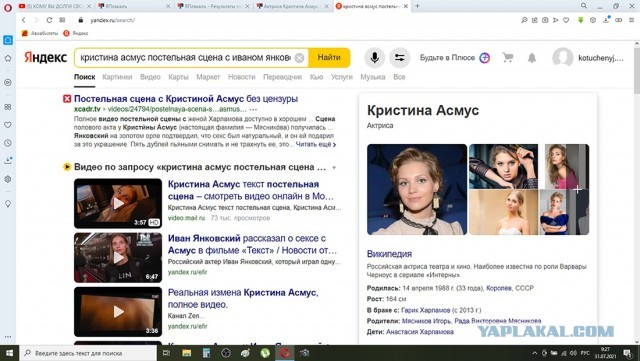Open the sidebar heart (pinboards) icon
640x361 pixels.
(8, 125)
